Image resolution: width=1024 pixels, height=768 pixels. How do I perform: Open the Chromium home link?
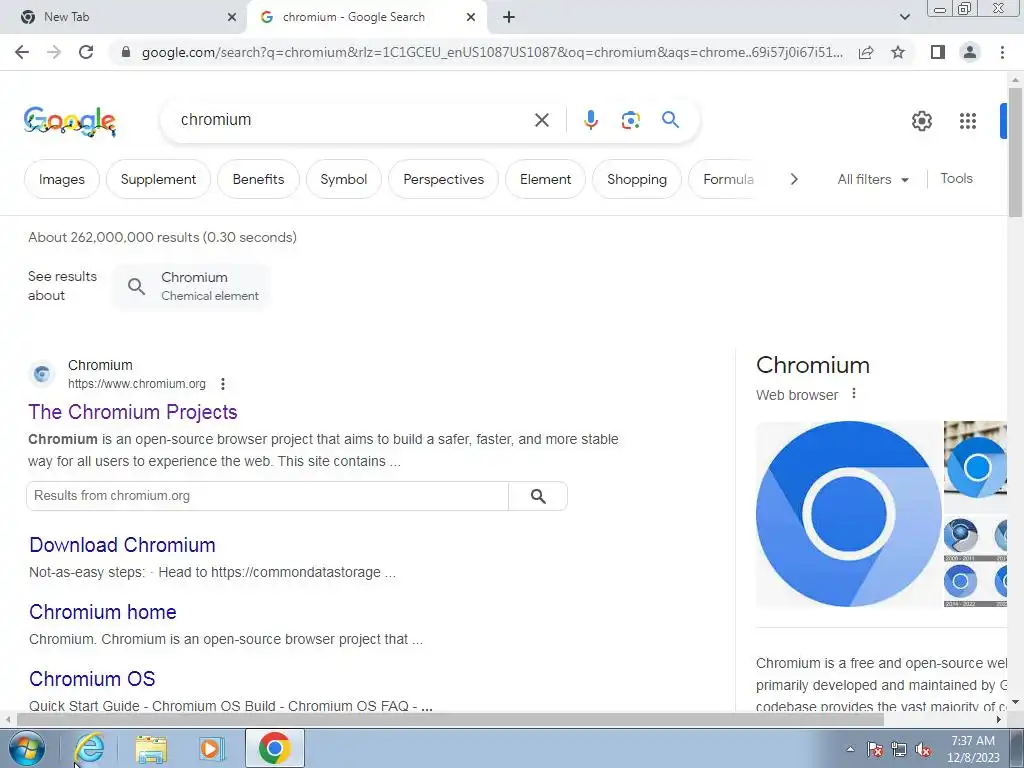pos(103,613)
